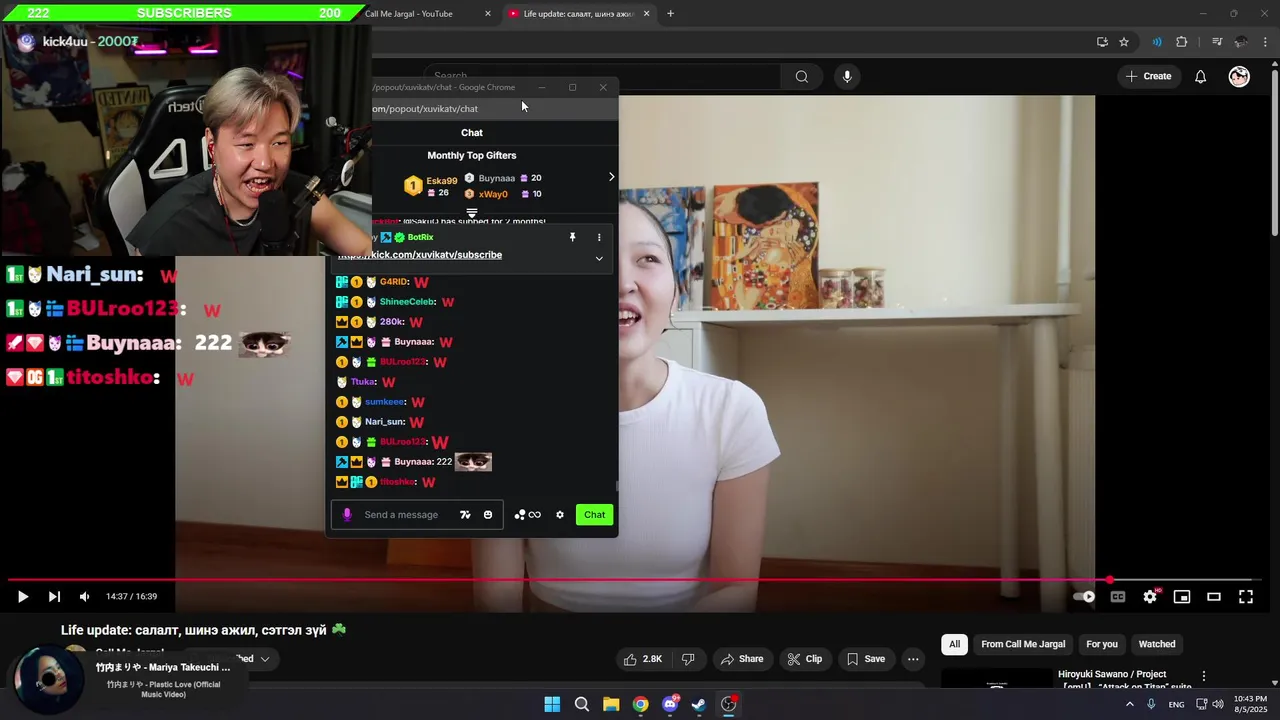1280x720 pixels.
Task: Open taskbar search
Action: [x=581, y=704]
